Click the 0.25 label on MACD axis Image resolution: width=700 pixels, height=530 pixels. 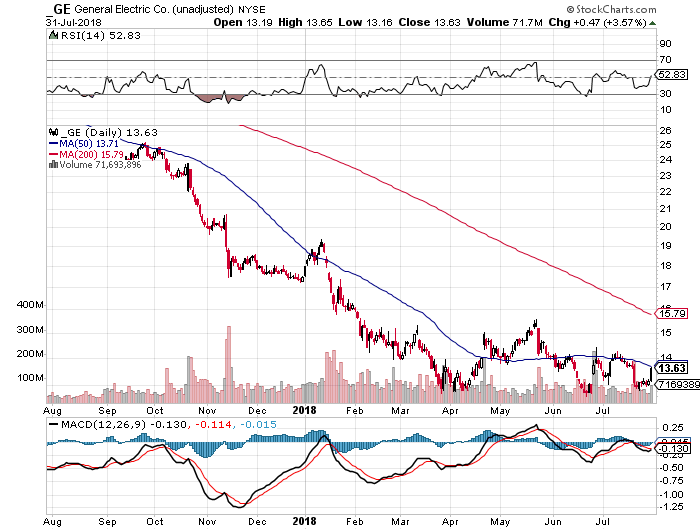click(x=672, y=428)
